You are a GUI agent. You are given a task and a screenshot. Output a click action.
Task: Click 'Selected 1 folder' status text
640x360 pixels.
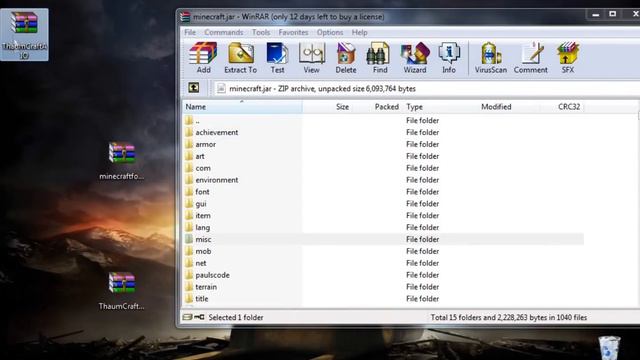coord(236,317)
